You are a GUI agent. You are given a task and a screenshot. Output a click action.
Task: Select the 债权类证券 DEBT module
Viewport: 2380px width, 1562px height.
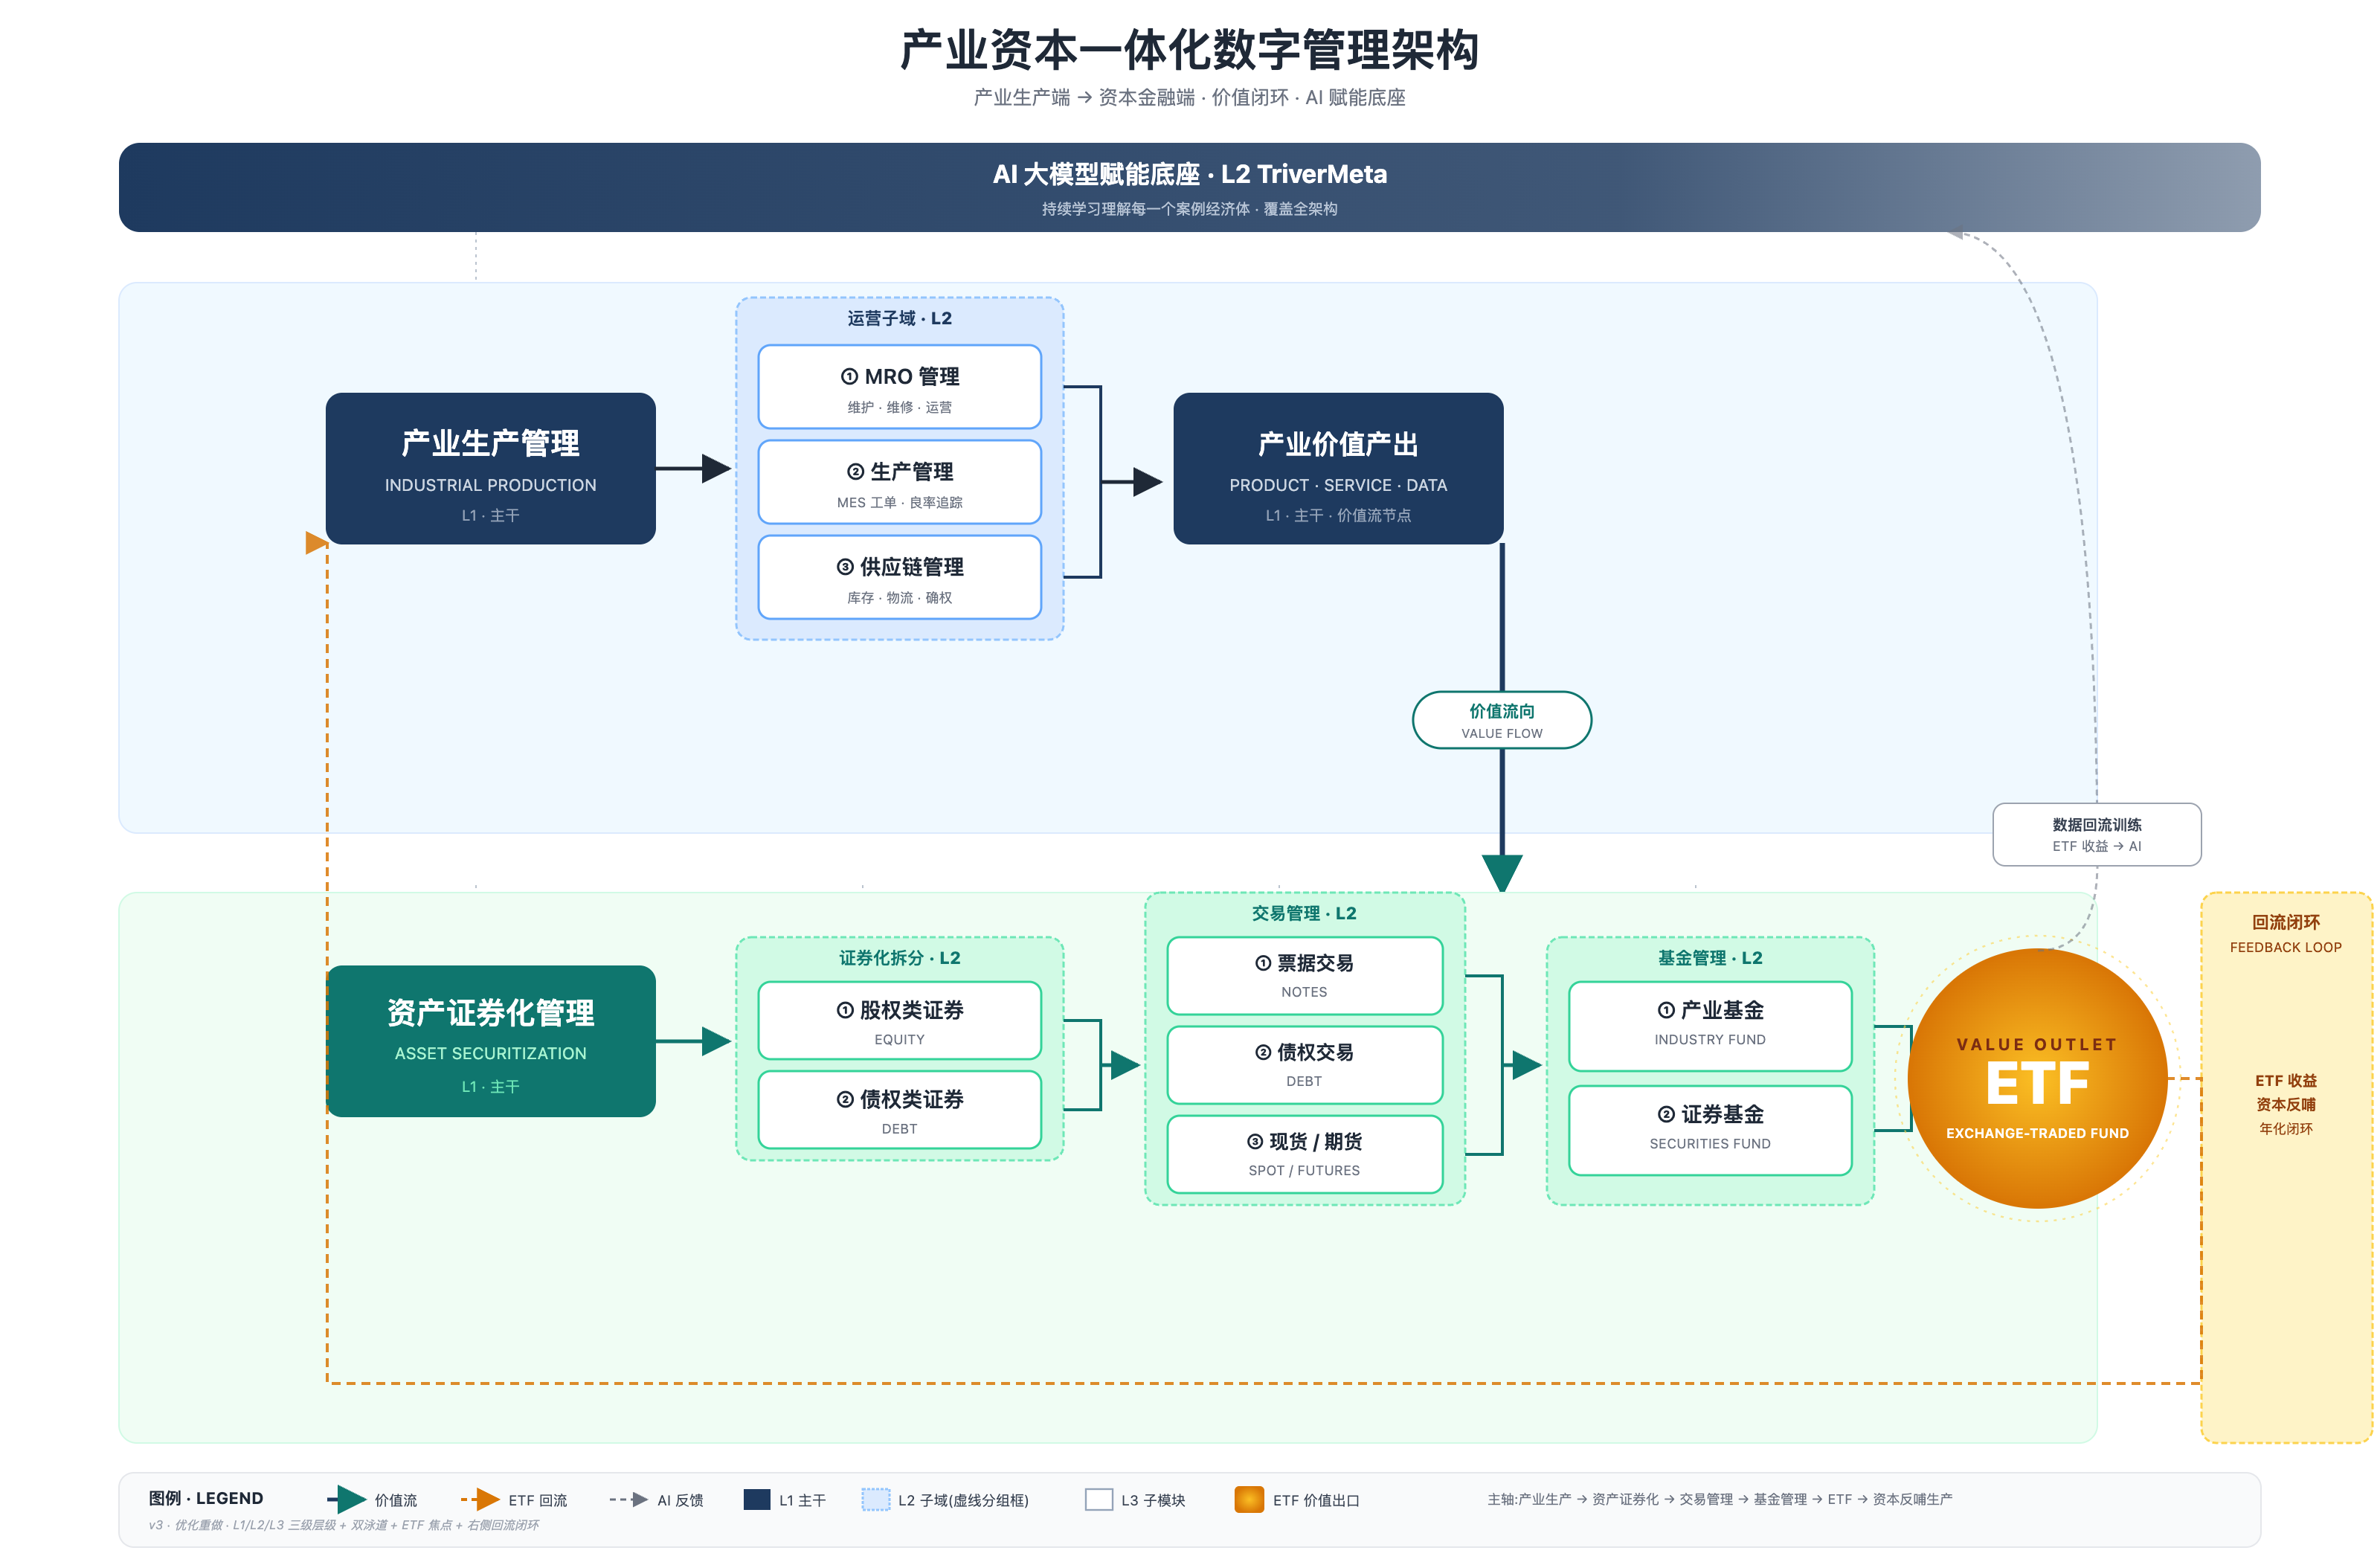click(899, 1110)
